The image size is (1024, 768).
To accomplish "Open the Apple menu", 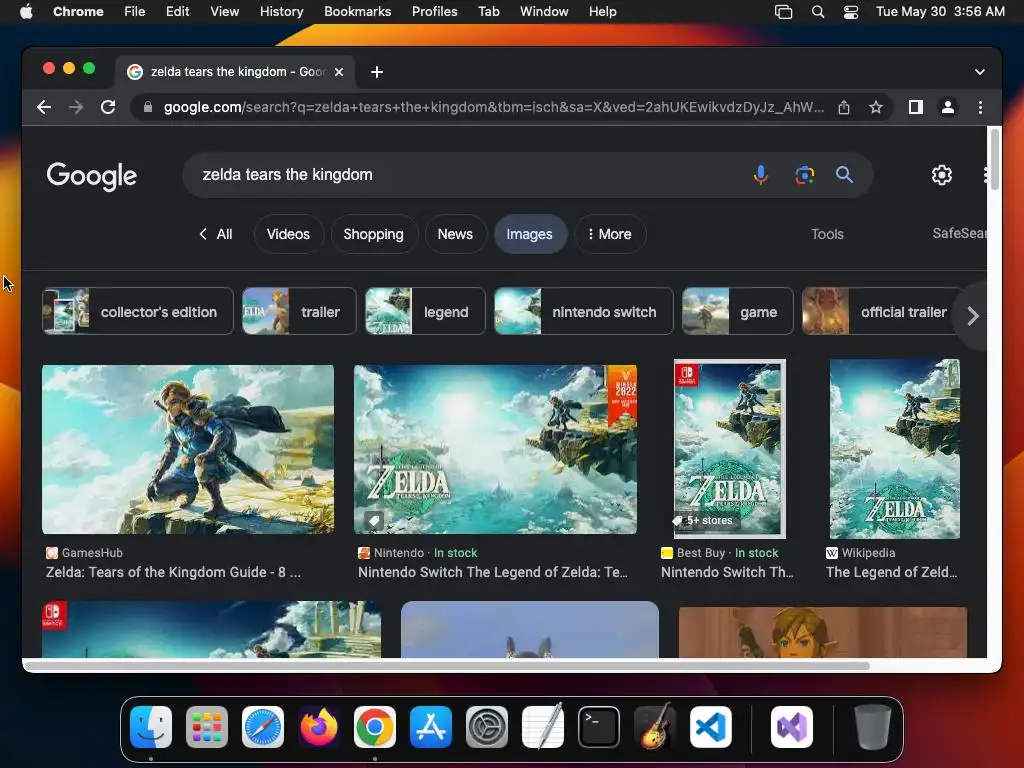I will click(26, 11).
